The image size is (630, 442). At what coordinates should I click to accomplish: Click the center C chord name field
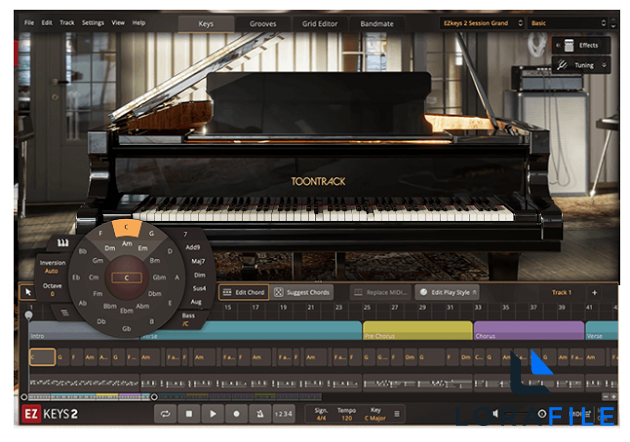click(x=127, y=278)
